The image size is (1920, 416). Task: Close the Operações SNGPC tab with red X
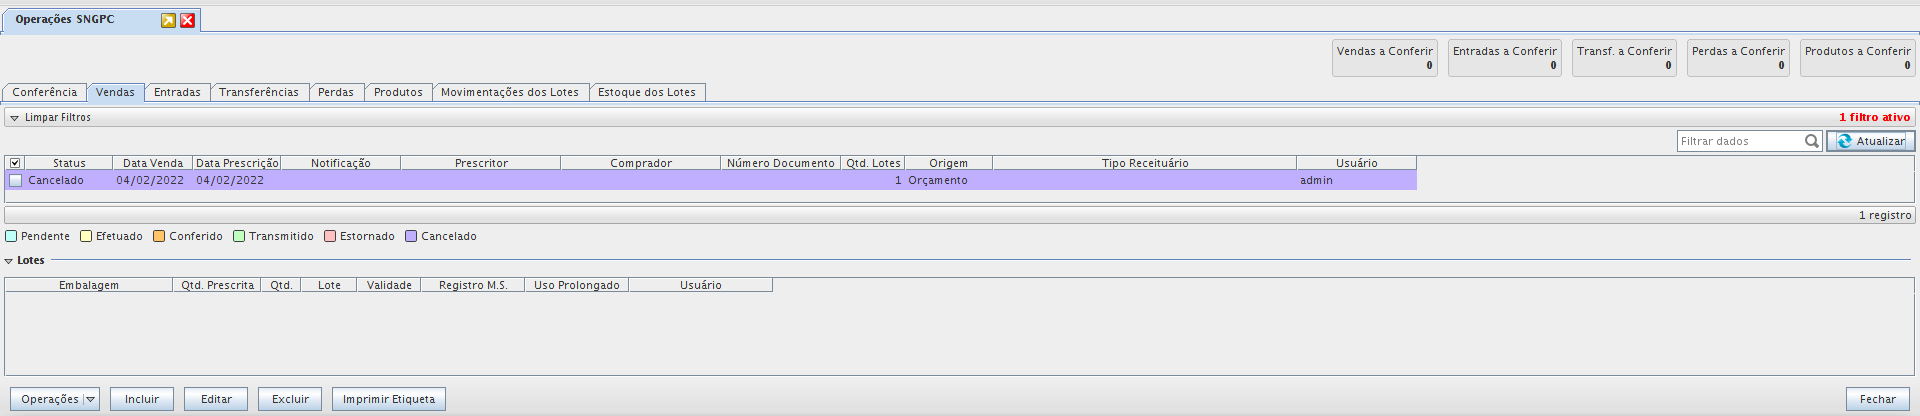[187, 20]
